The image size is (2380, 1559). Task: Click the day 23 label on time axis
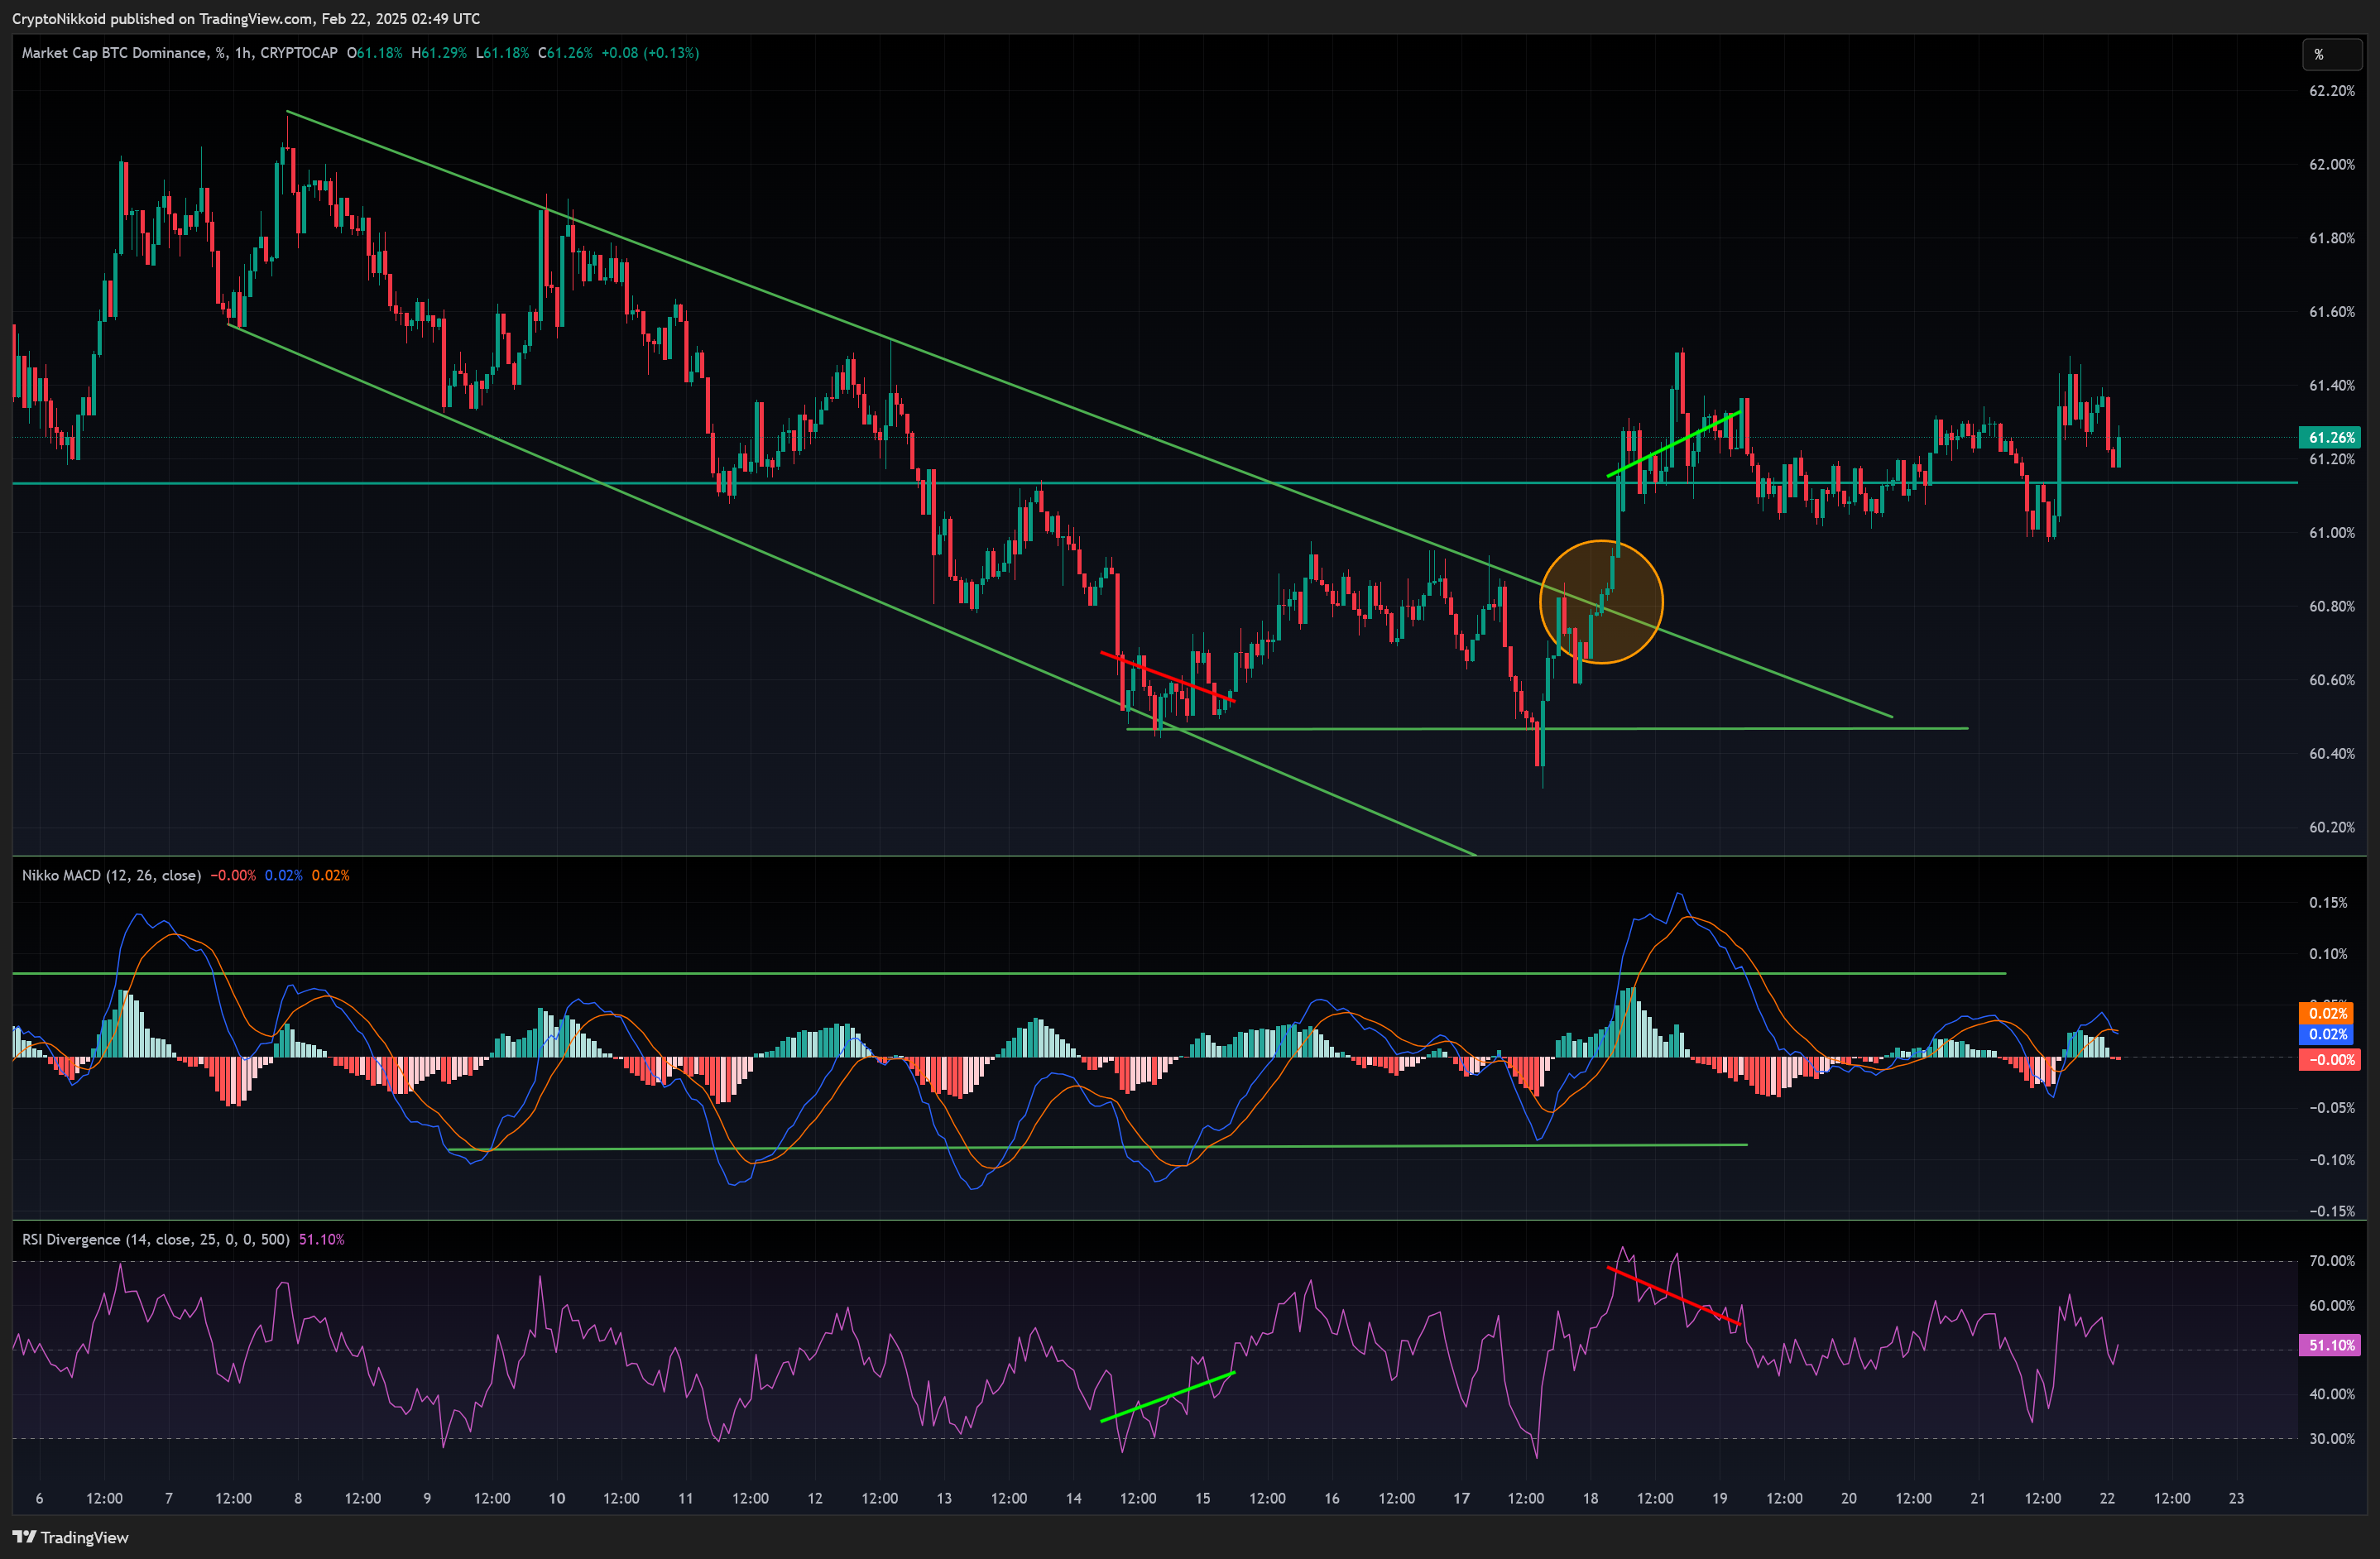[x=2237, y=1498]
